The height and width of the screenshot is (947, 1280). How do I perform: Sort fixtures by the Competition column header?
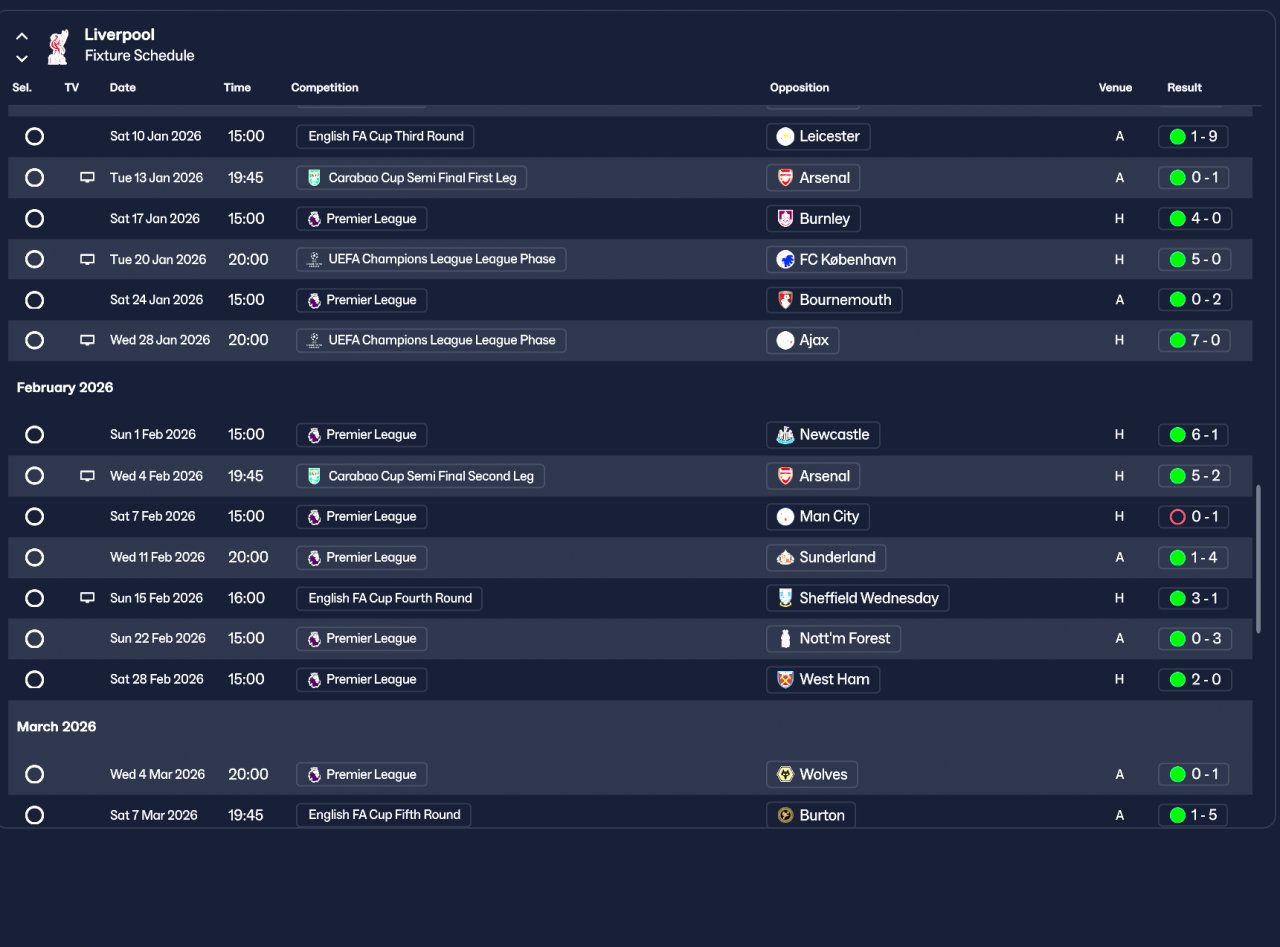click(325, 88)
